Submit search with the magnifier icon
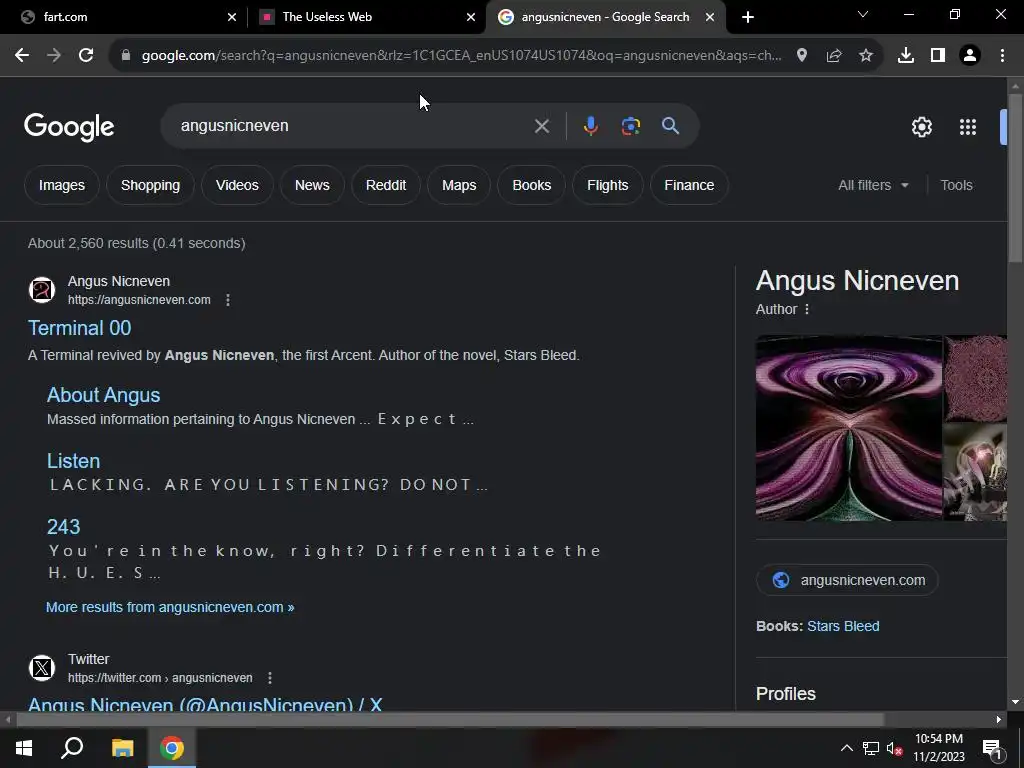The width and height of the screenshot is (1024, 768). click(671, 126)
